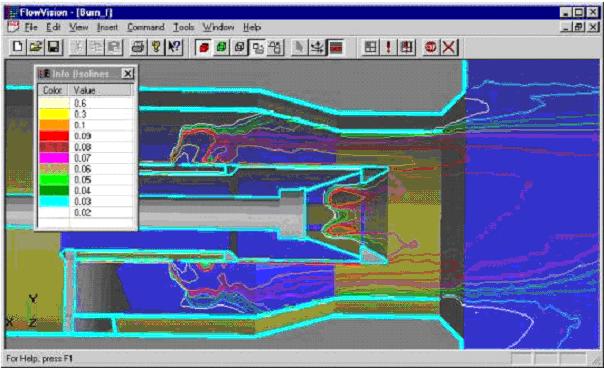
Task: Open the Insert menu
Action: click(x=107, y=27)
